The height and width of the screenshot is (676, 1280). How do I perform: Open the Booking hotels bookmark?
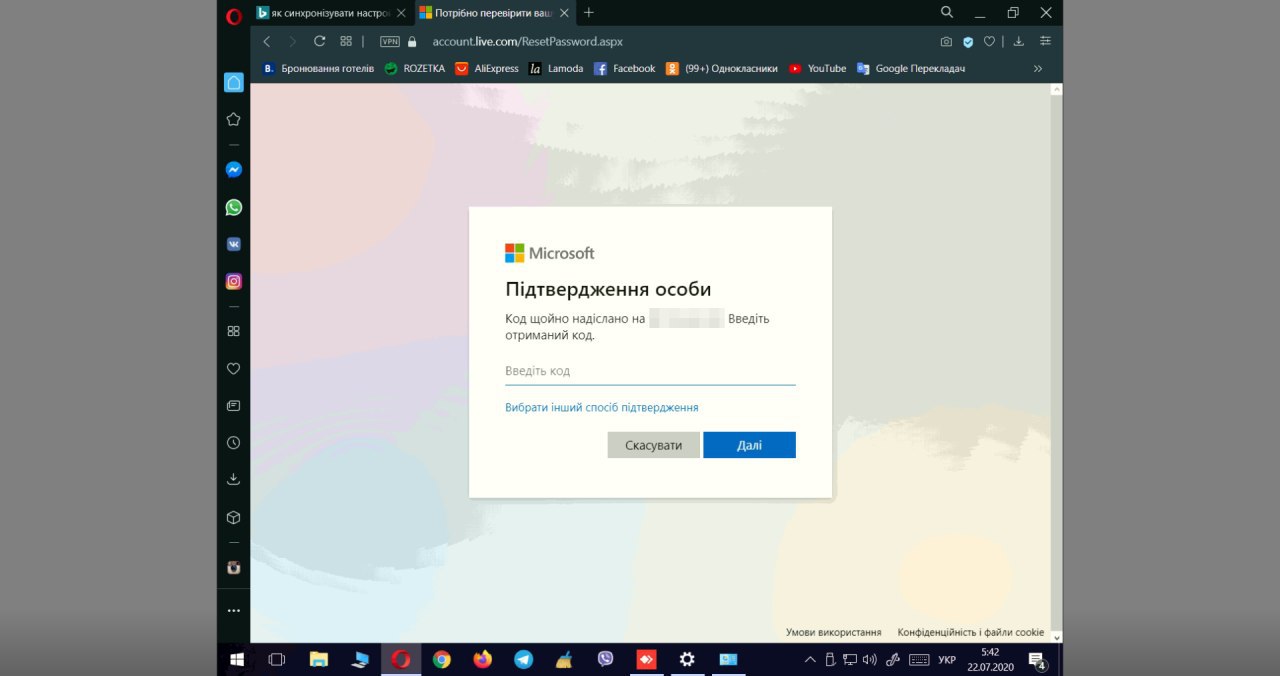pos(318,69)
